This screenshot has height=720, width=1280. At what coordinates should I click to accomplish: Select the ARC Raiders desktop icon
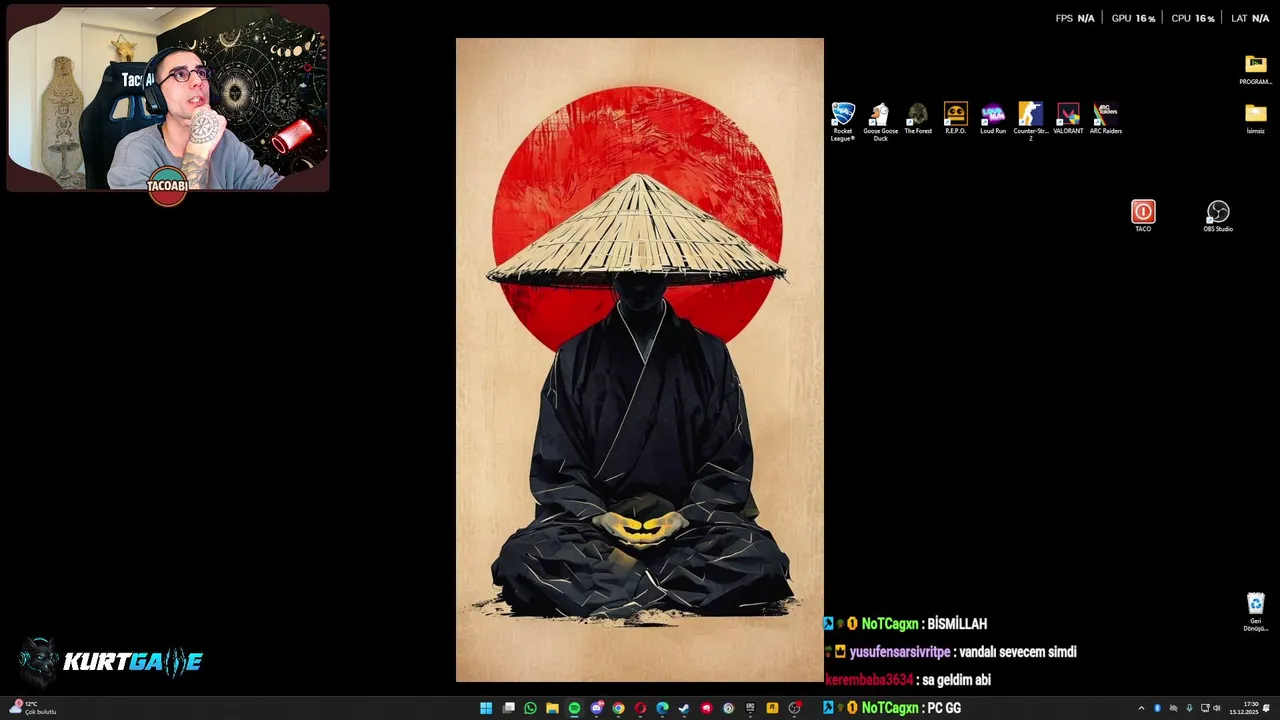tap(1106, 118)
